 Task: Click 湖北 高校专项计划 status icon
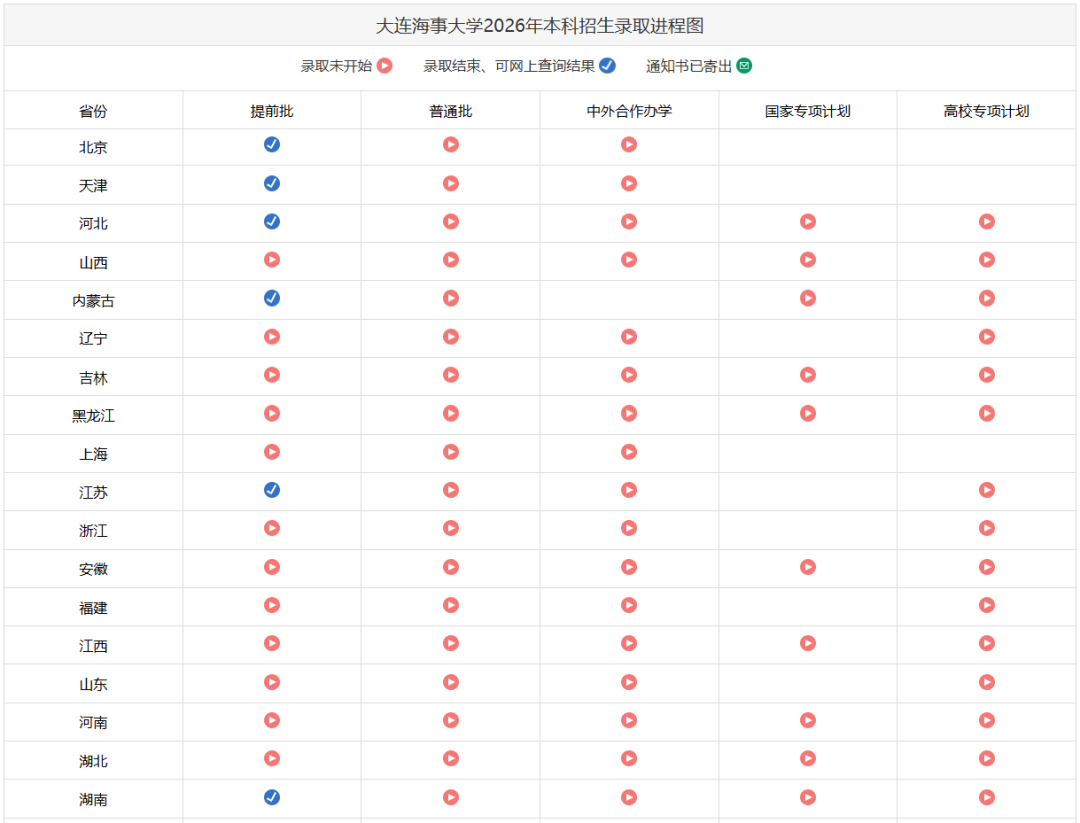987,758
